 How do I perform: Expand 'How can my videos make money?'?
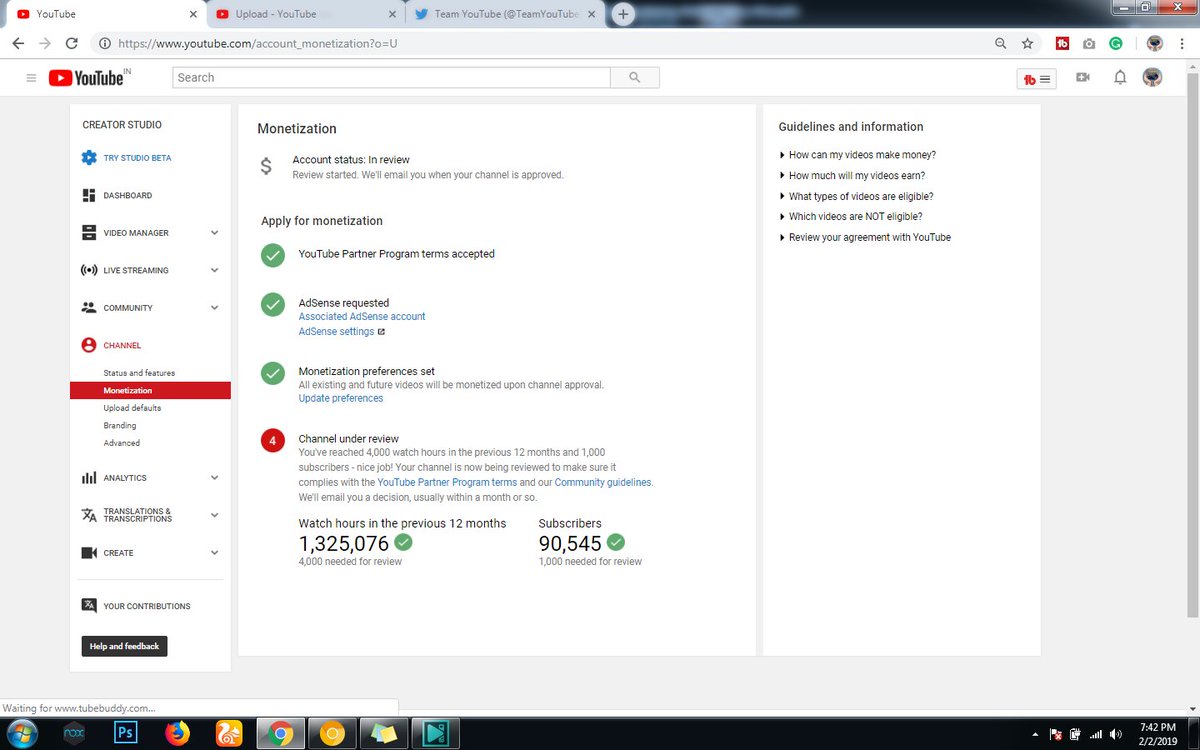pos(857,155)
